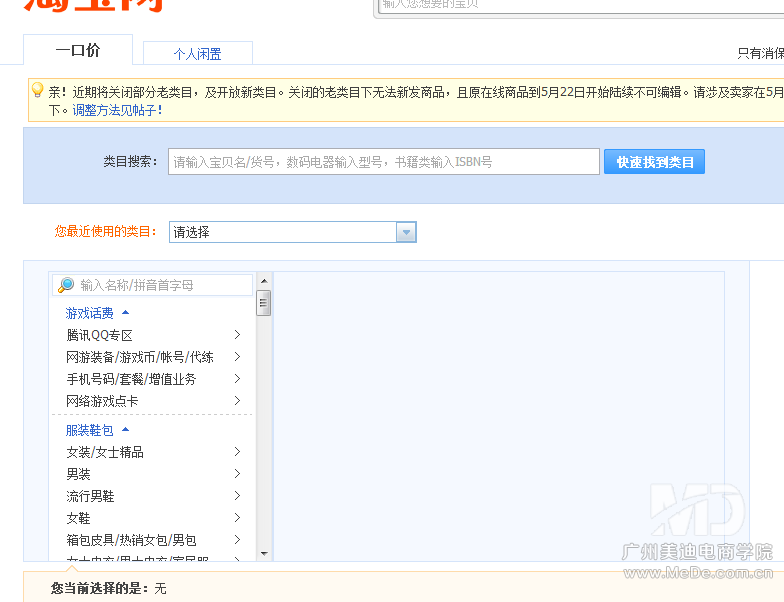Expand the 网络游戏点卡 arrow
Screen dimensions: 784x602
[237, 401]
